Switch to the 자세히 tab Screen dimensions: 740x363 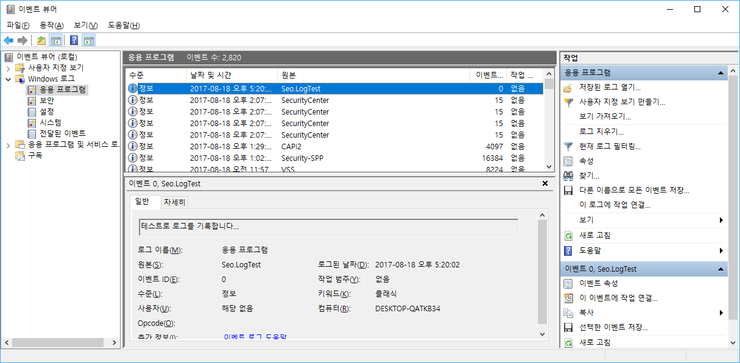[x=175, y=203]
